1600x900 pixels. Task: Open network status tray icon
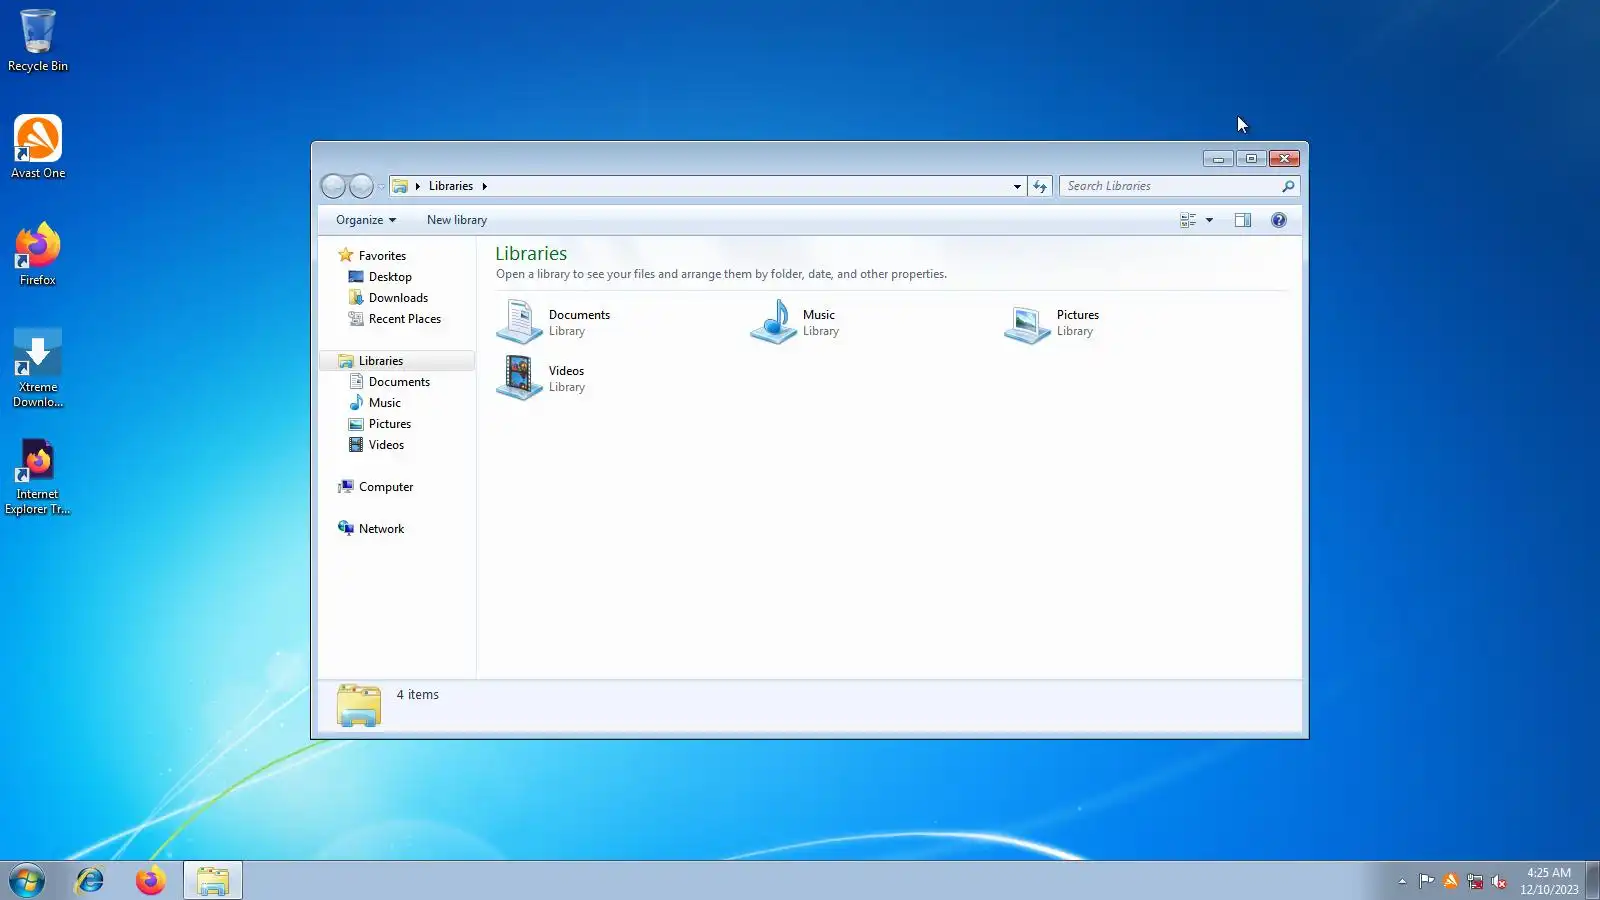point(1475,881)
